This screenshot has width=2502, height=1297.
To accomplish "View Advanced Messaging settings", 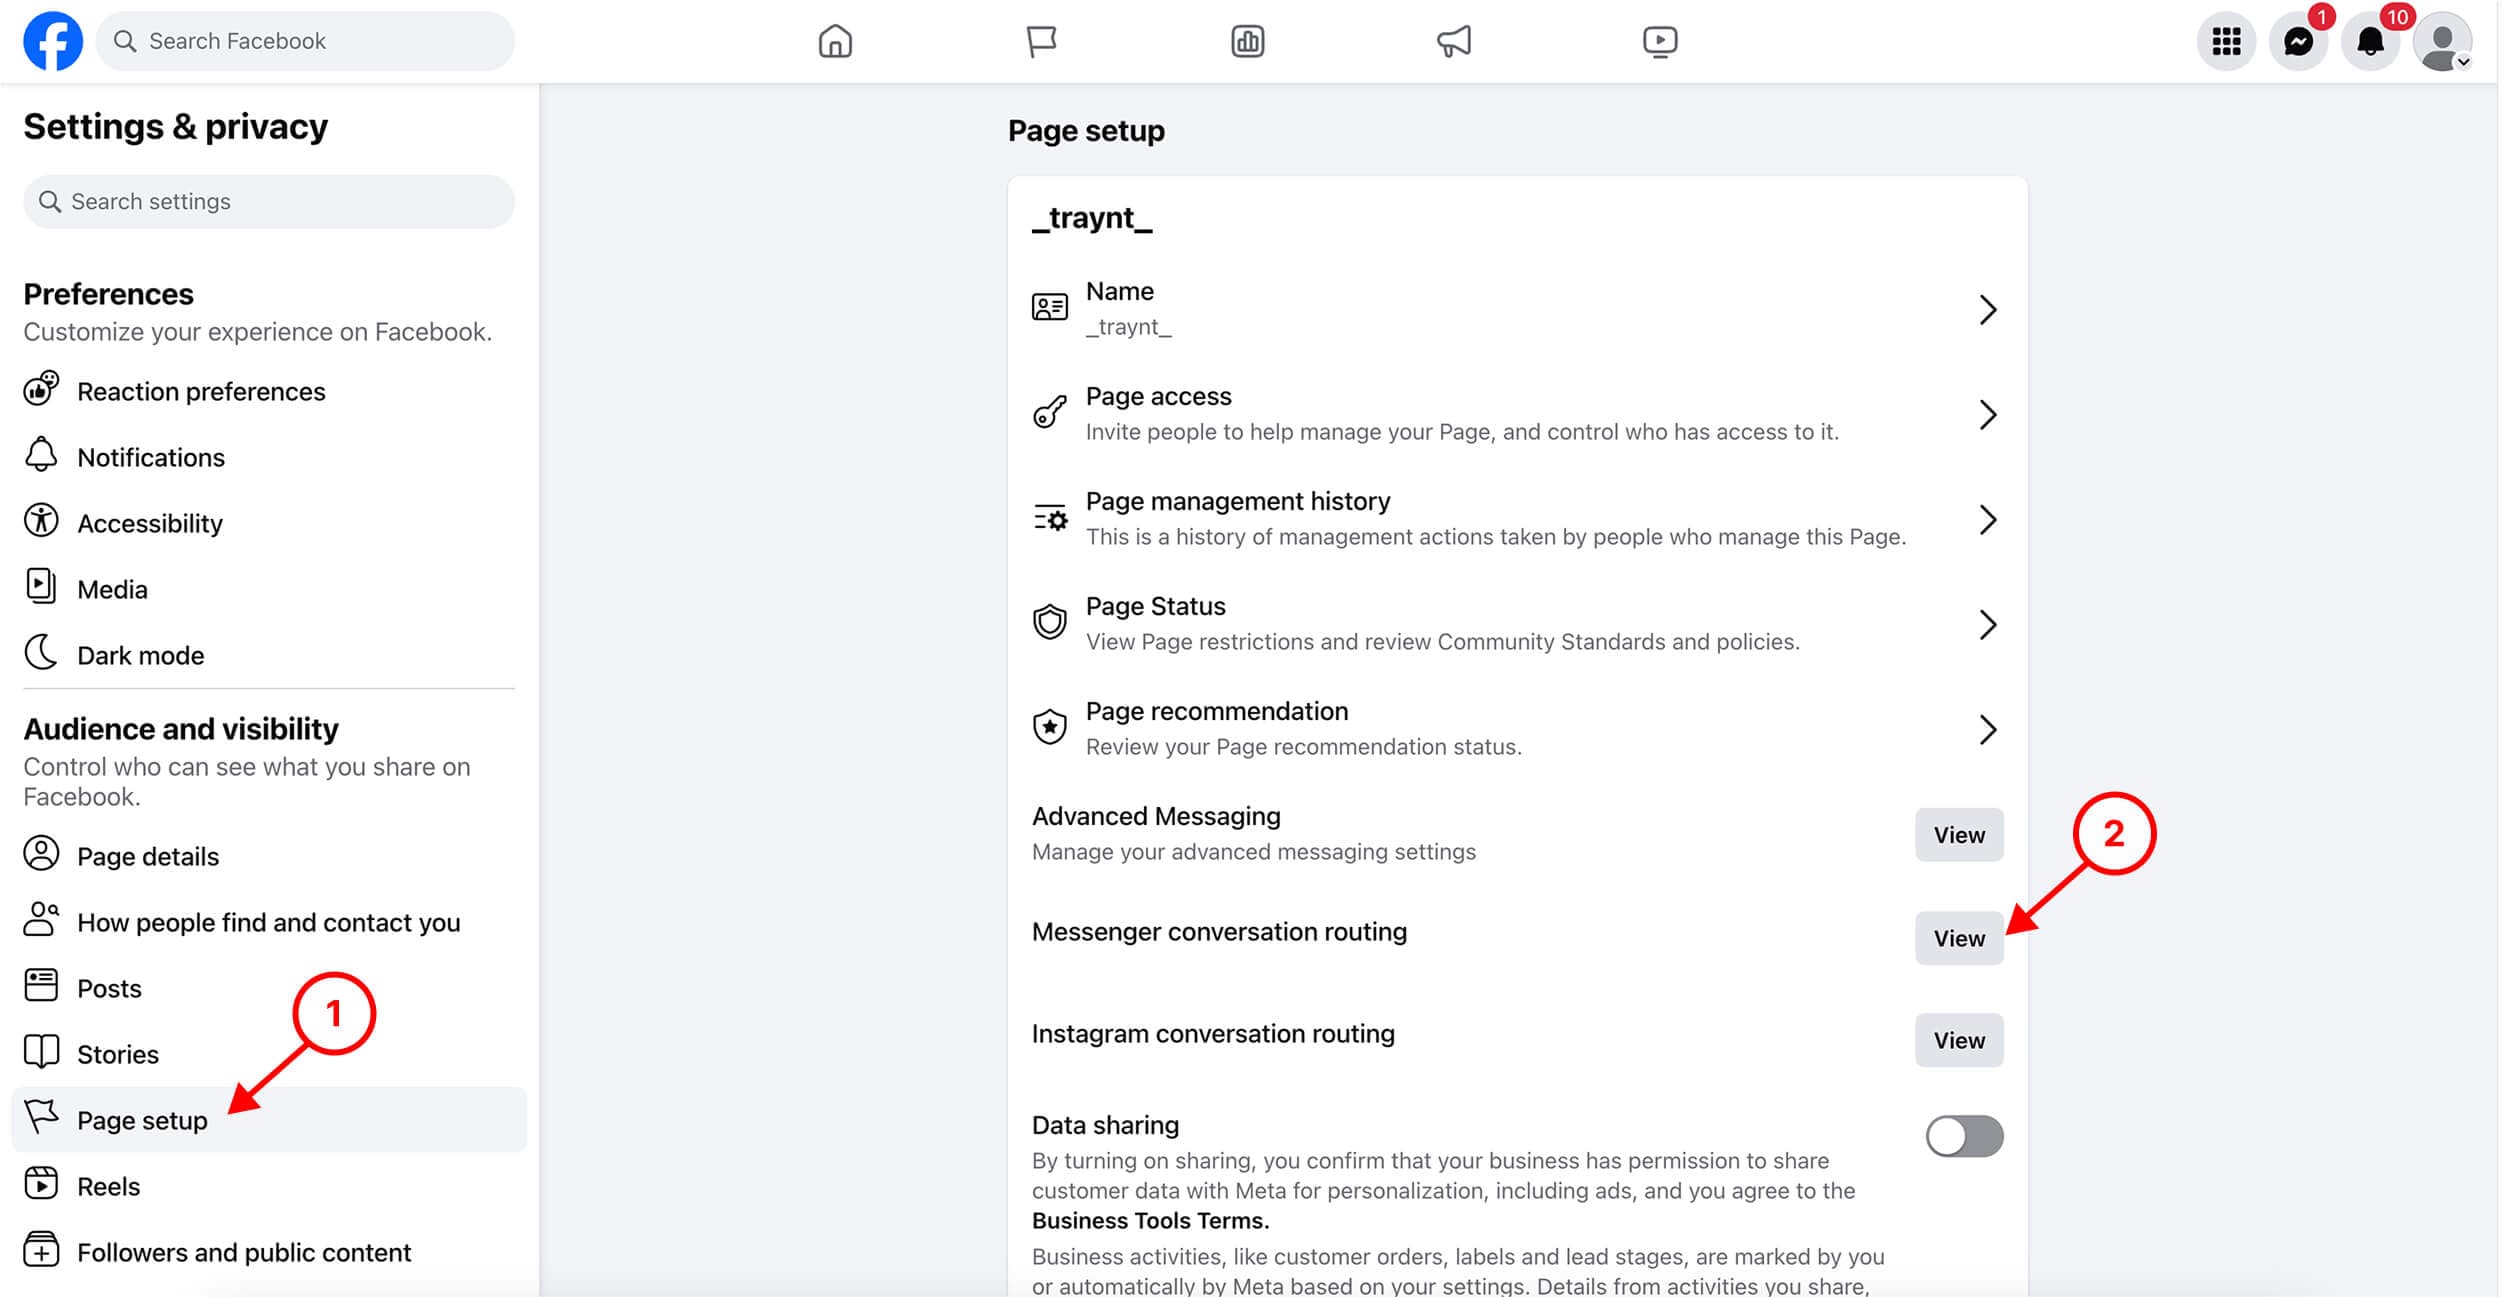I will 1959,835.
